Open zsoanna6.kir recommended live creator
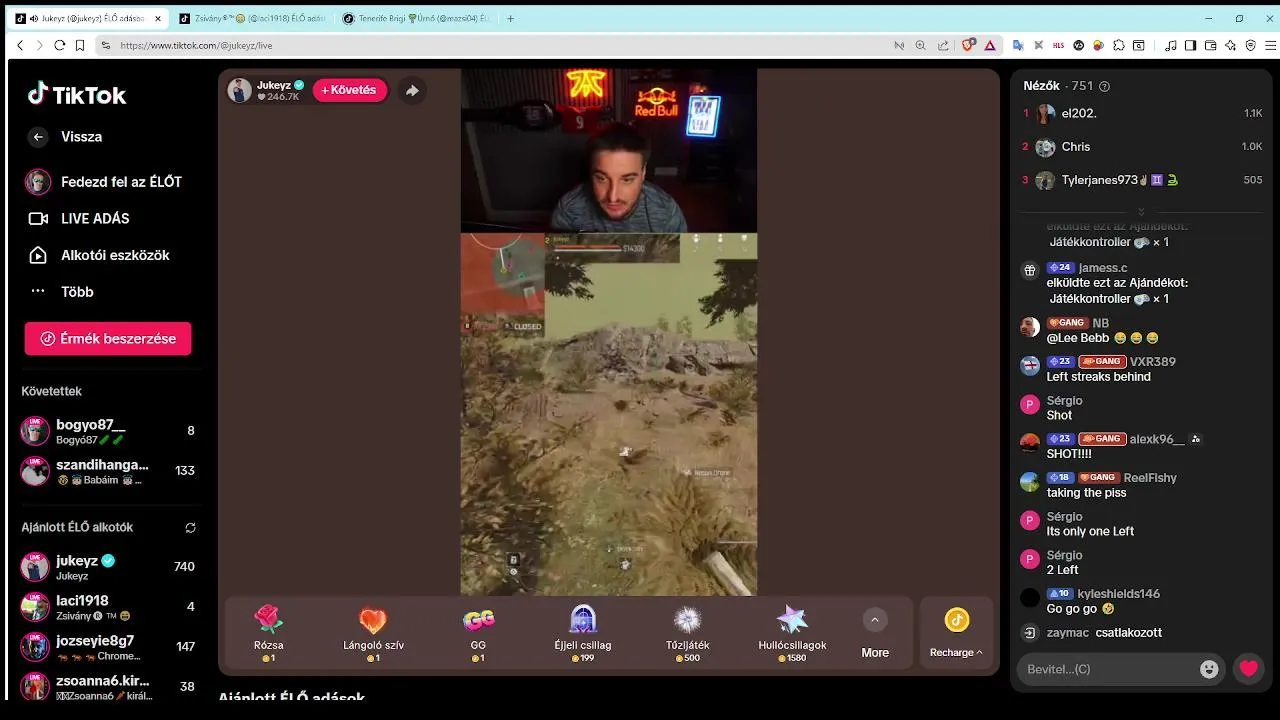The width and height of the screenshot is (1280, 720). click(x=108, y=687)
